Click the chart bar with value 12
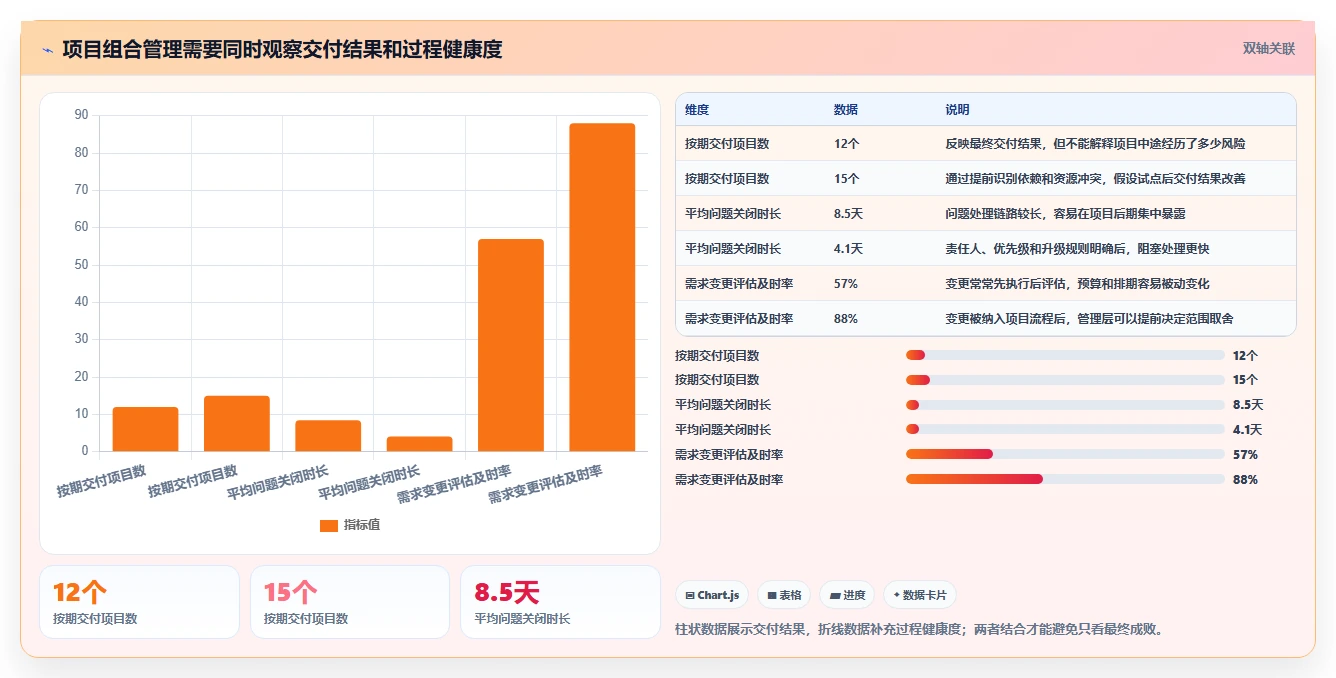The image size is (1336, 678). point(145,429)
